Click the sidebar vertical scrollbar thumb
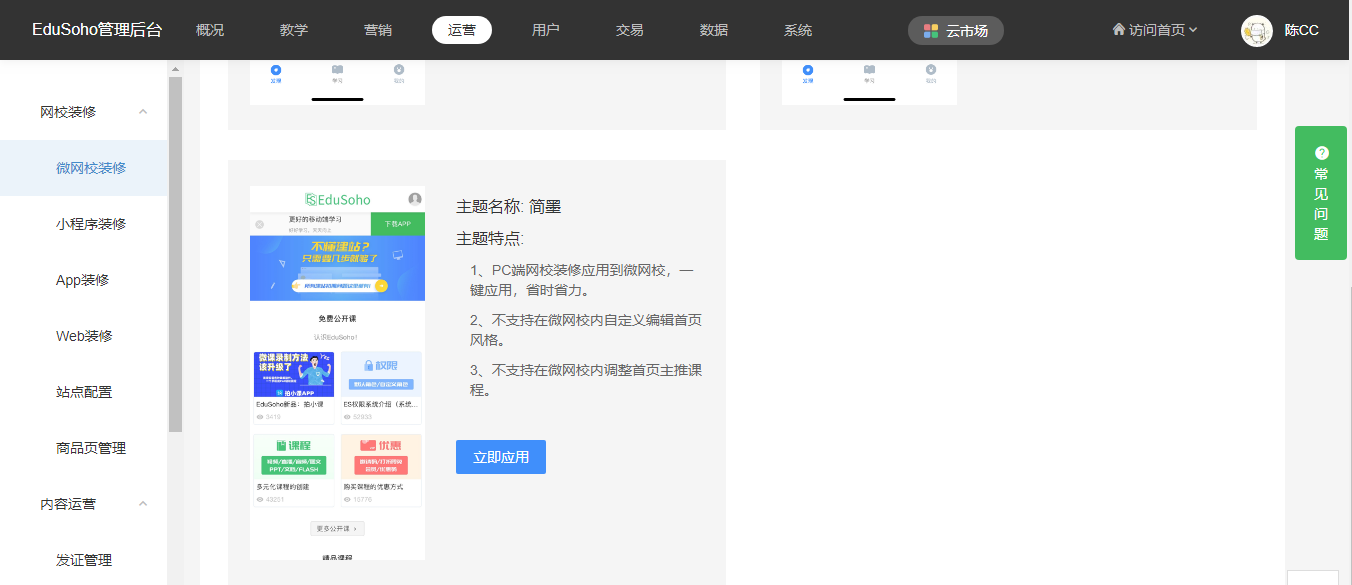The width and height of the screenshot is (1352, 585). point(175,250)
